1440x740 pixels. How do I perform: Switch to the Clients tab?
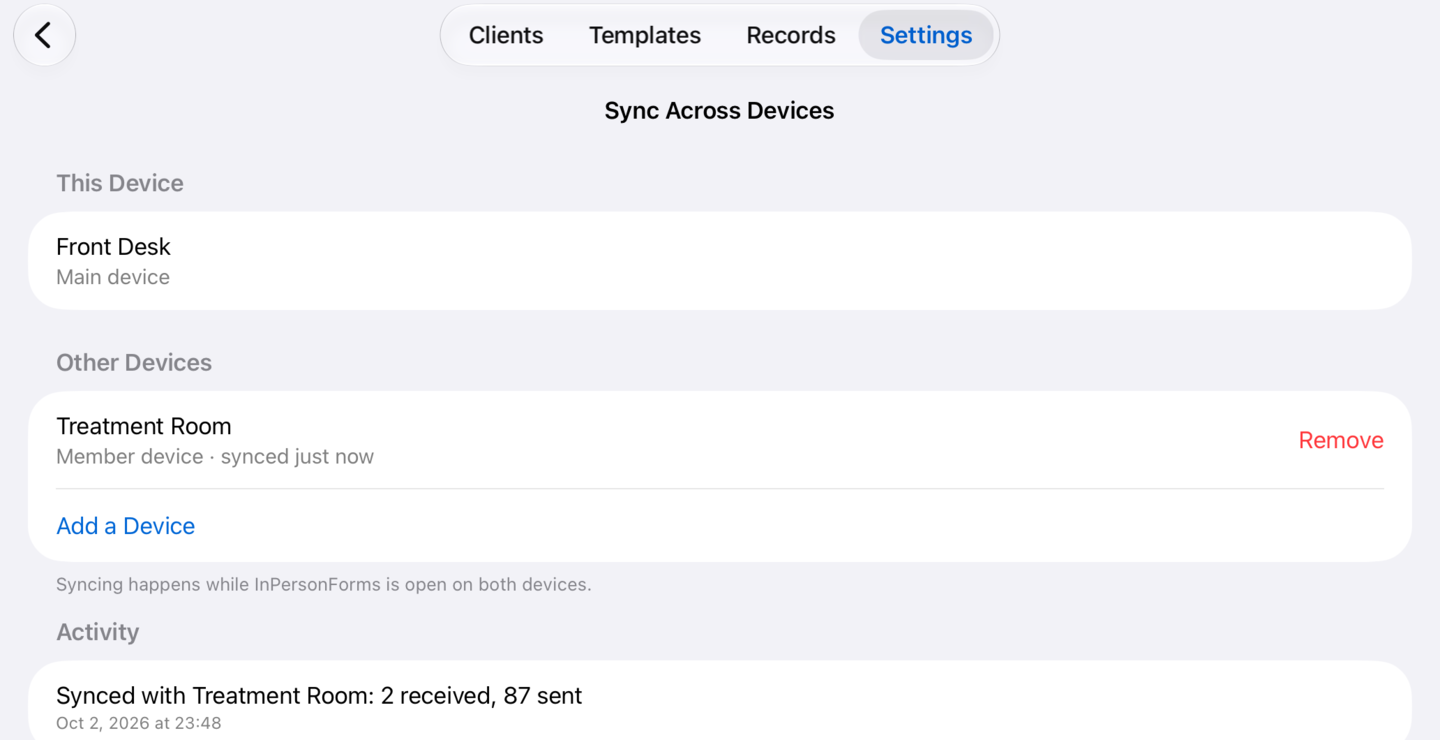[x=506, y=35]
